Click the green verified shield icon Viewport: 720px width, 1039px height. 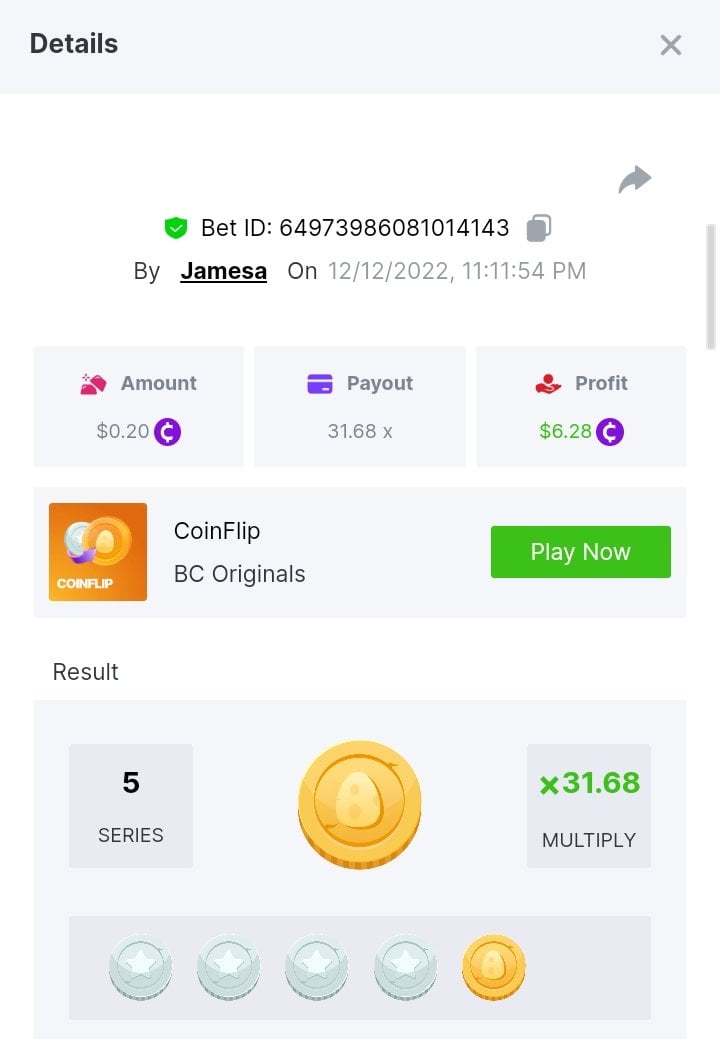pos(176,228)
